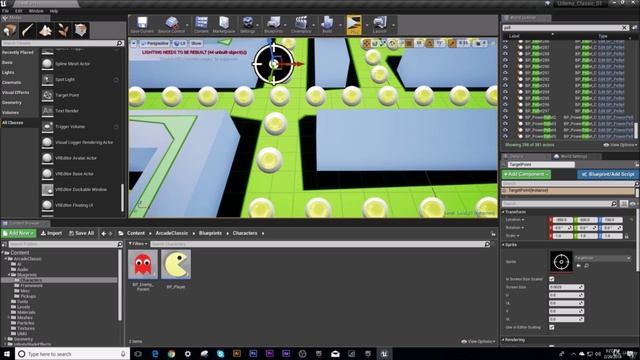Select the Place mode icon
The width and height of the screenshot is (640, 360).
point(9,30)
